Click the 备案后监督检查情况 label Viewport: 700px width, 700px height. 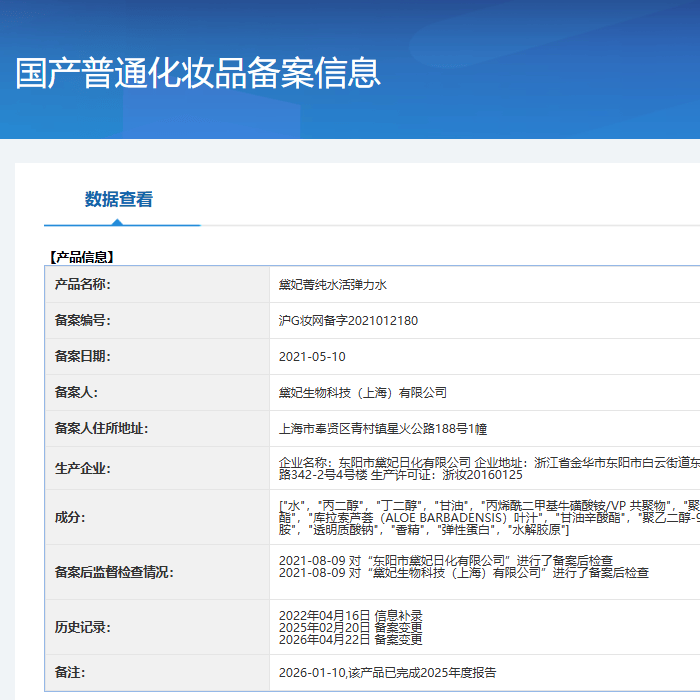[x=114, y=572]
